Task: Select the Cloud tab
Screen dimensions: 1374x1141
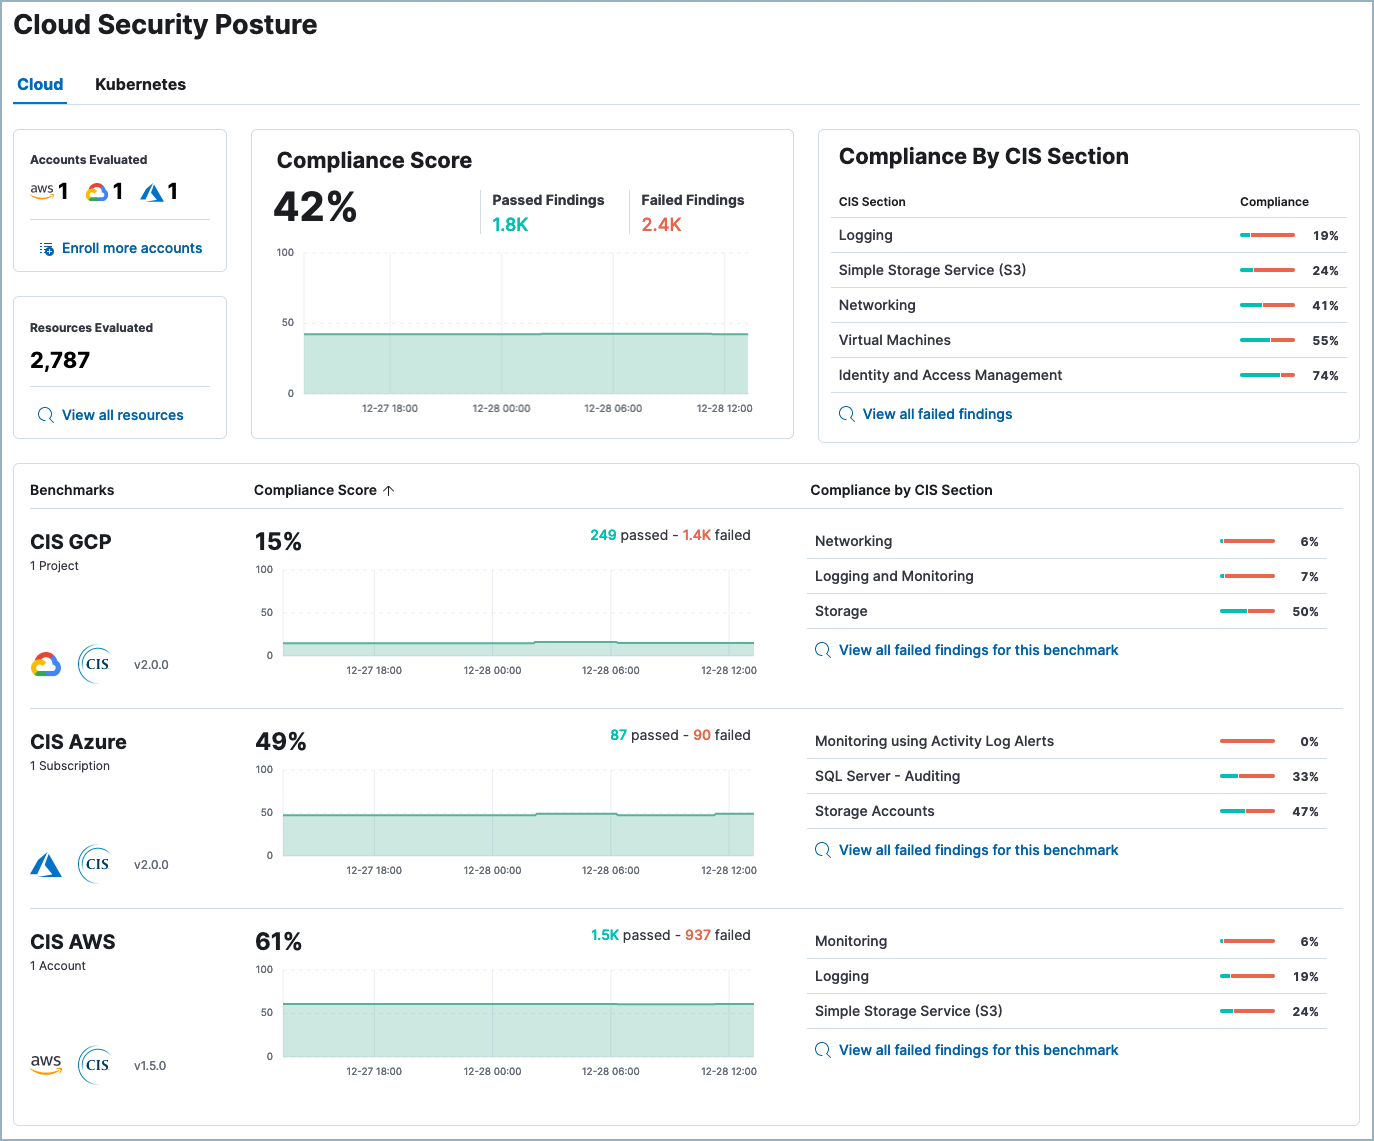Action: (x=40, y=84)
